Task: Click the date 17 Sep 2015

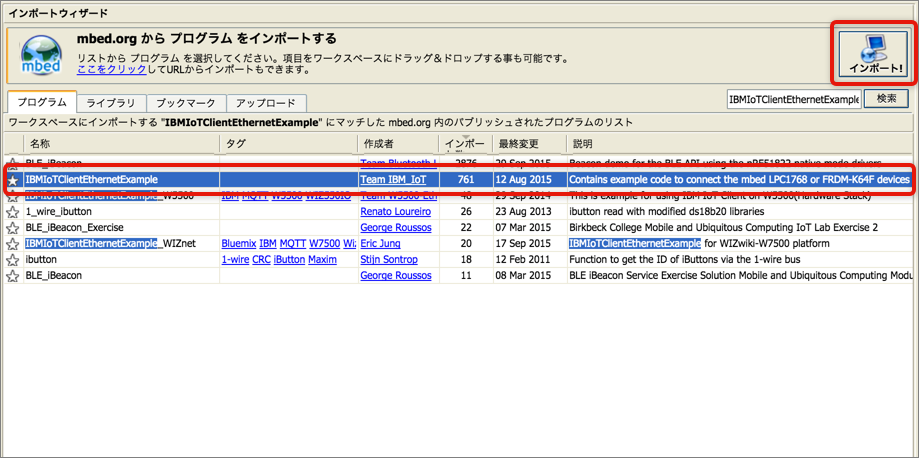Action: coord(524,243)
